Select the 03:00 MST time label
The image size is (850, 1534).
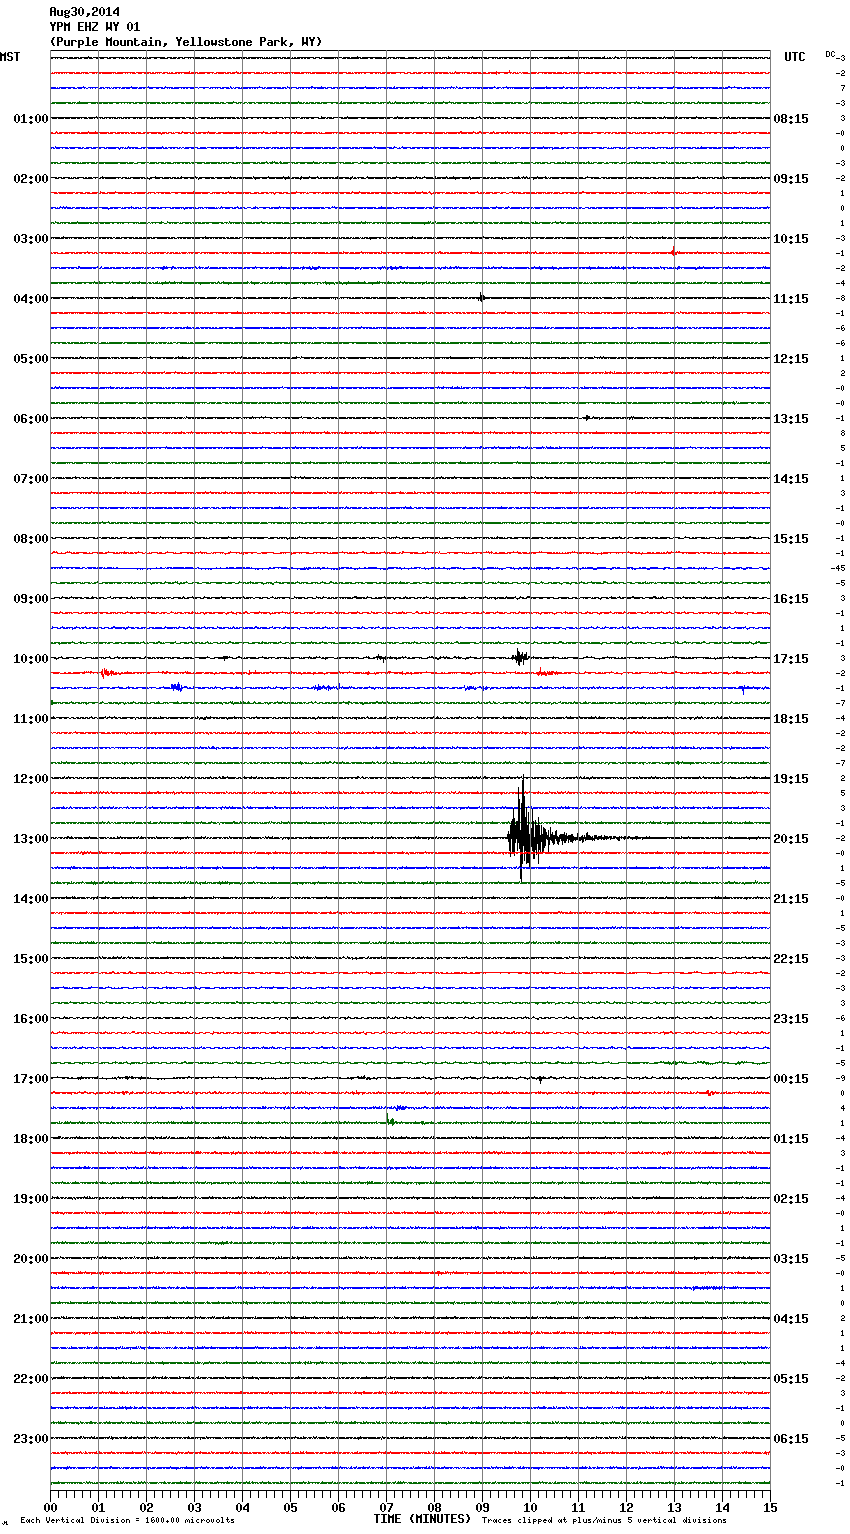31,239
